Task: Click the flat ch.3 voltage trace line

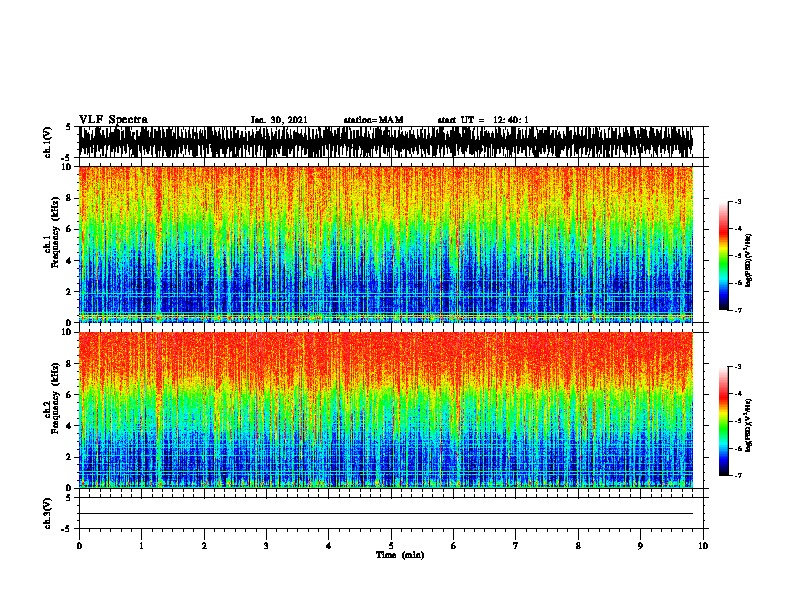Action: pos(386,514)
